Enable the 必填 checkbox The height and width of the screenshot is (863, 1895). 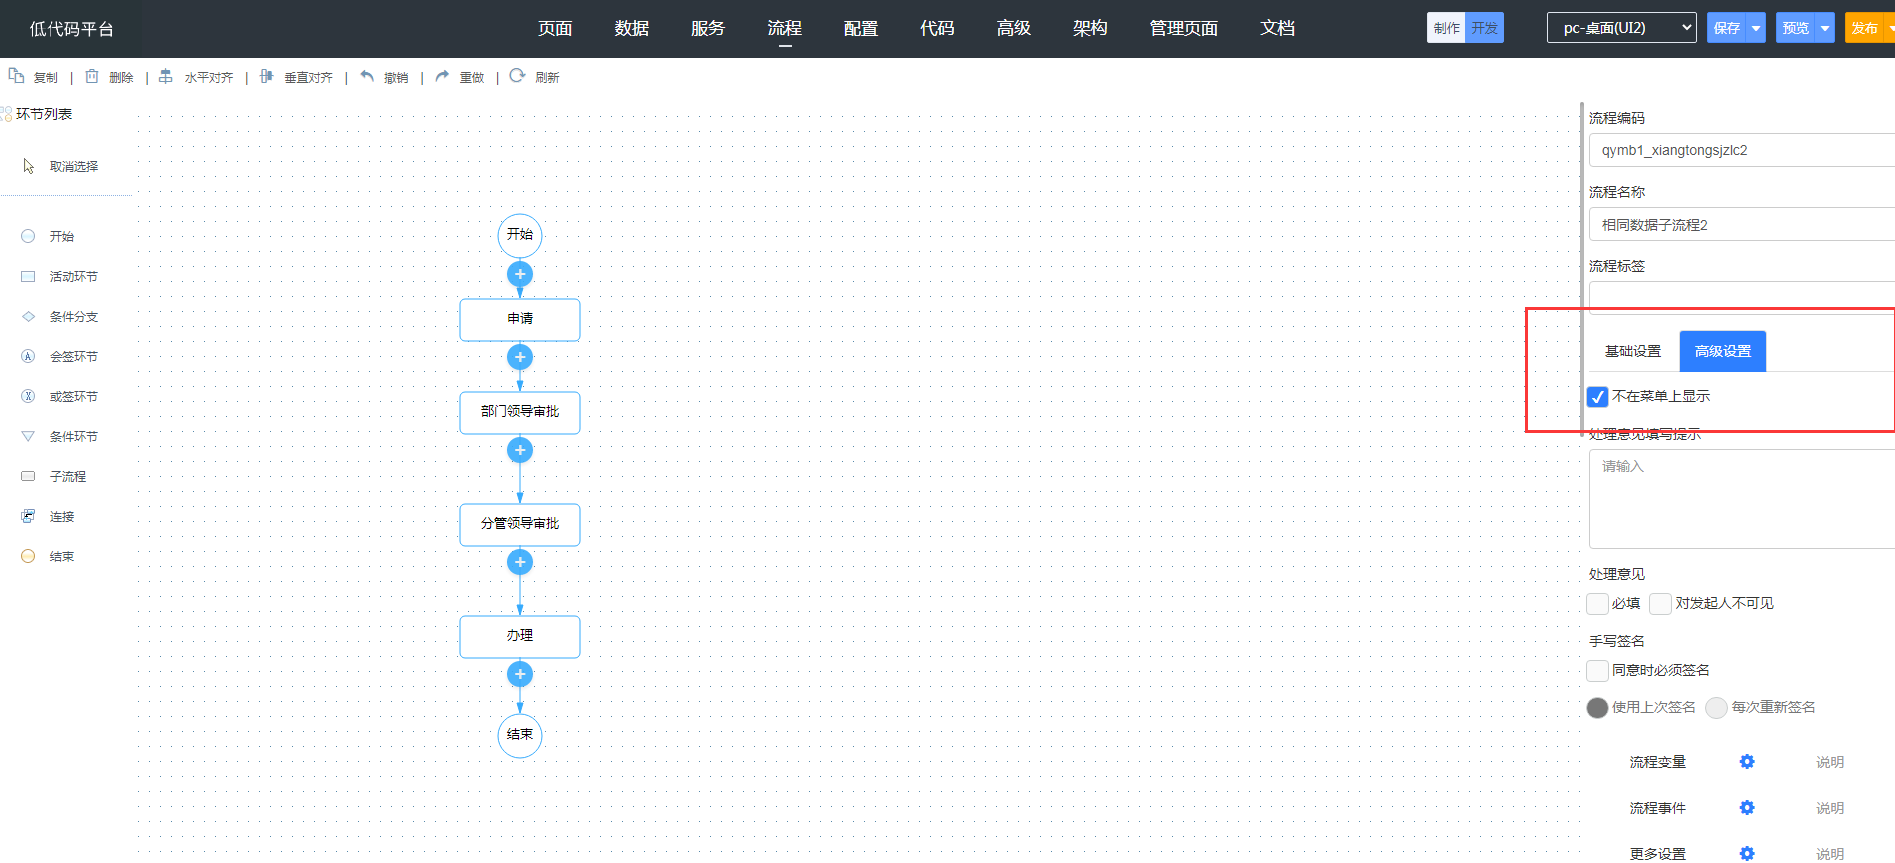(x=1597, y=604)
